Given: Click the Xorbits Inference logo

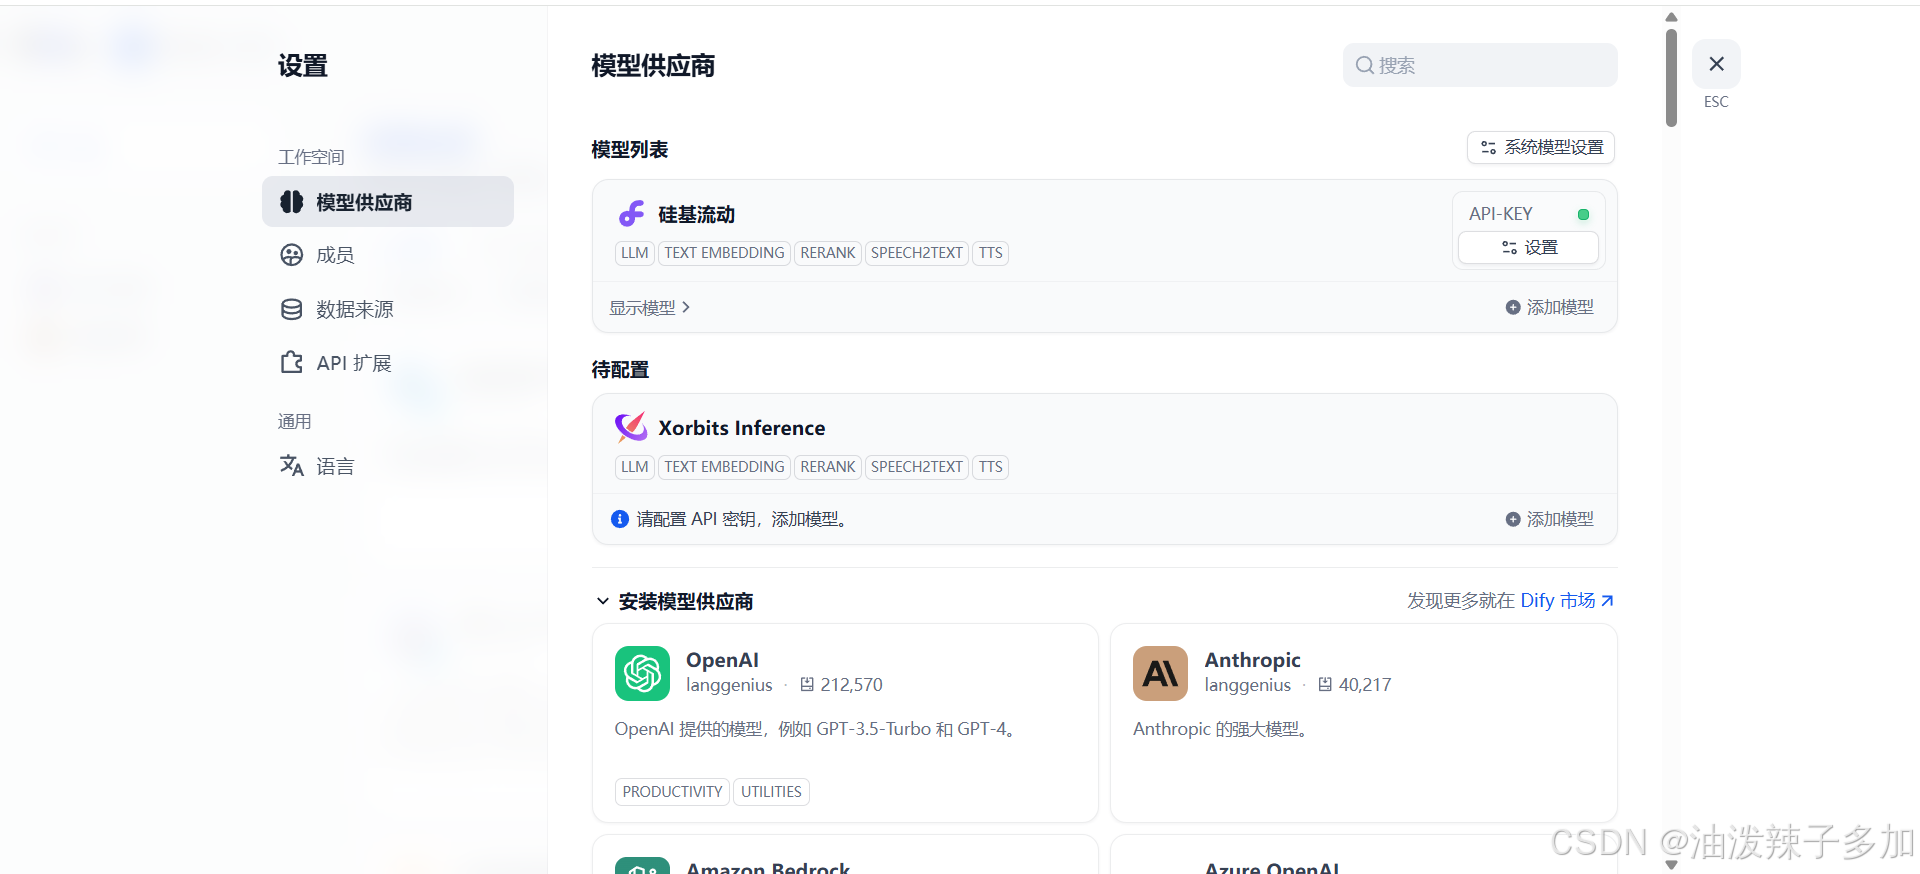Looking at the screenshot, I should 631,427.
